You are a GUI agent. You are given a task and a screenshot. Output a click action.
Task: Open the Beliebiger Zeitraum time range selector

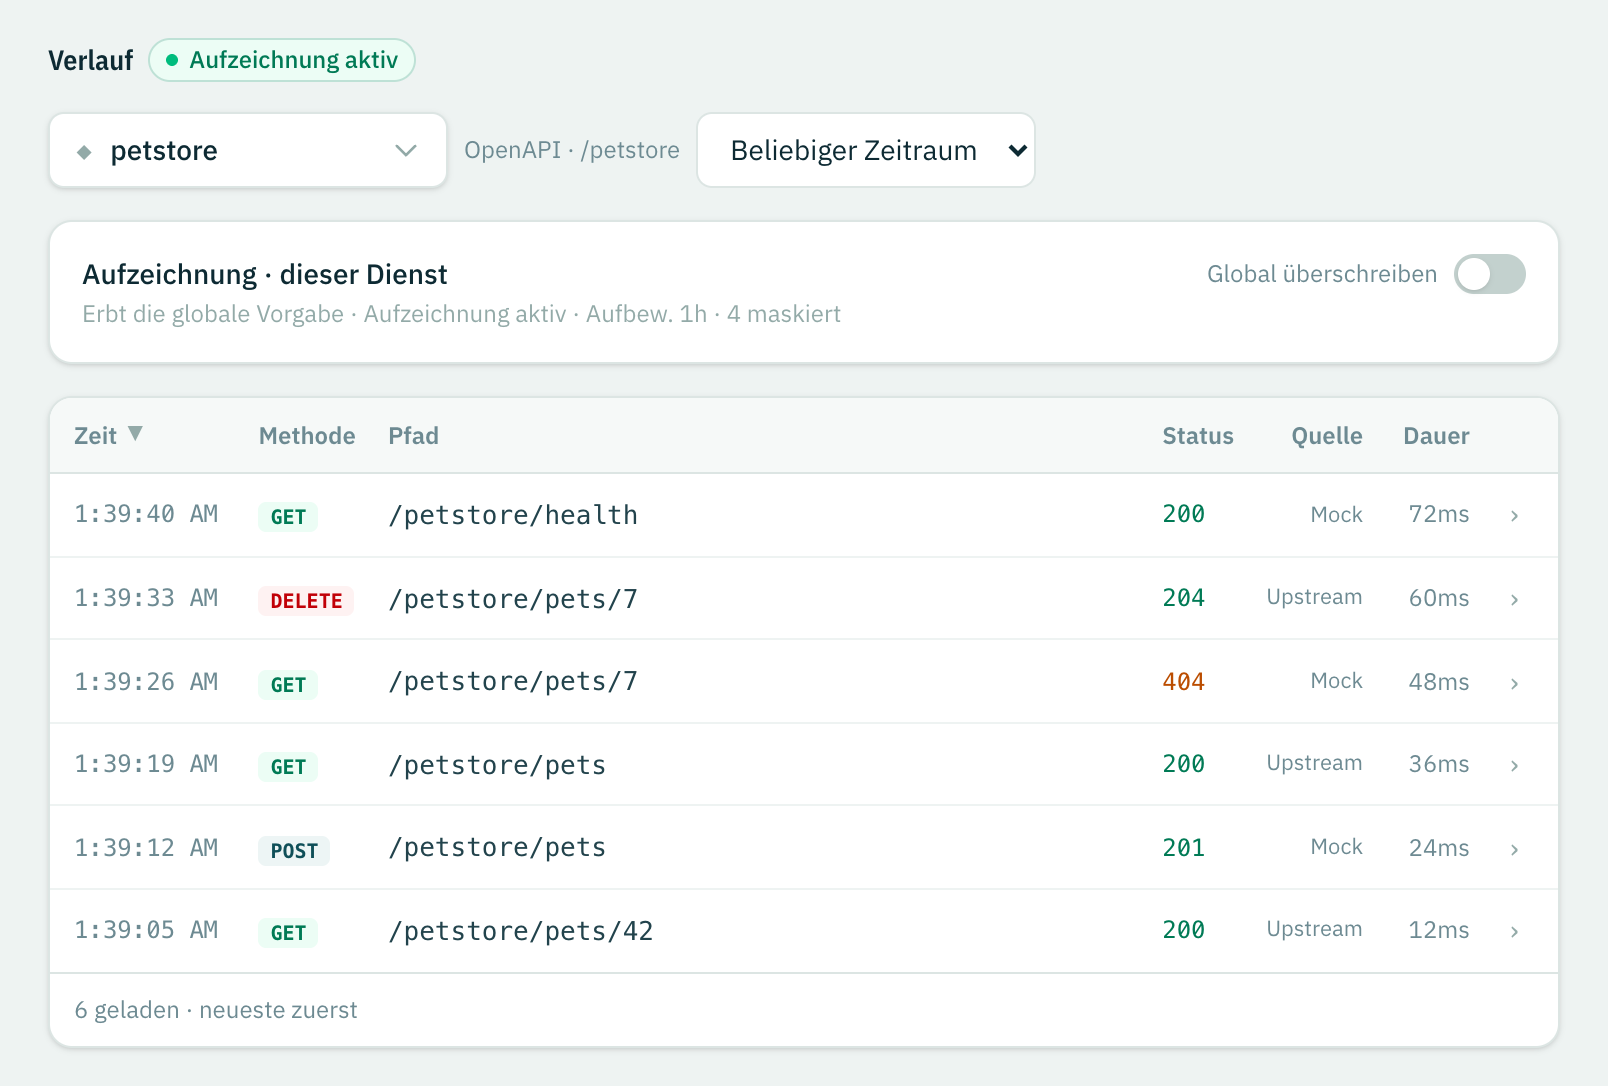pos(866,150)
